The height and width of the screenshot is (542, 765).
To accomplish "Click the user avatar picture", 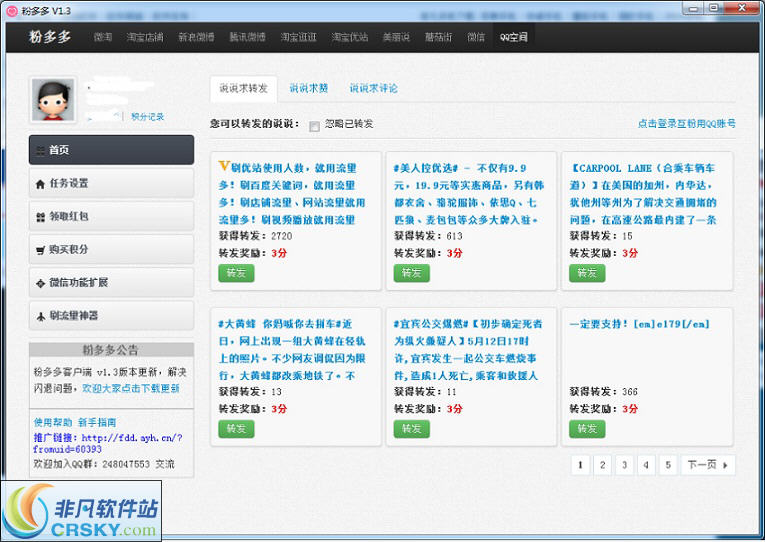I will (x=53, y=100).
